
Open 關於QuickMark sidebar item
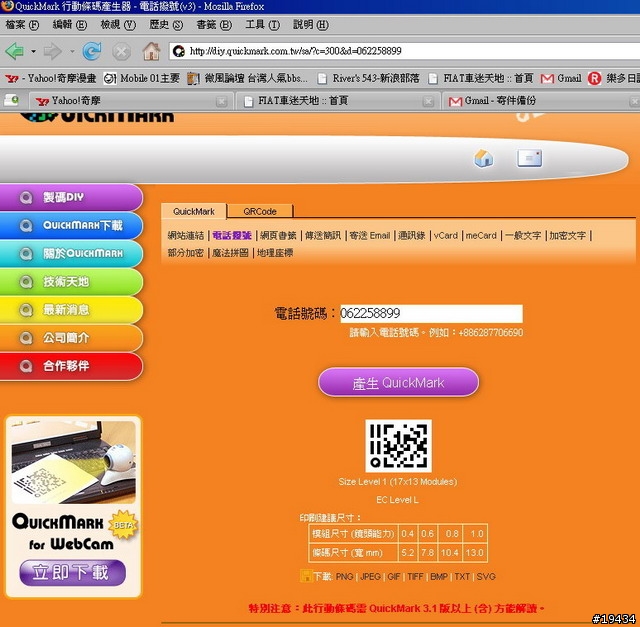[x=71, y=253]
